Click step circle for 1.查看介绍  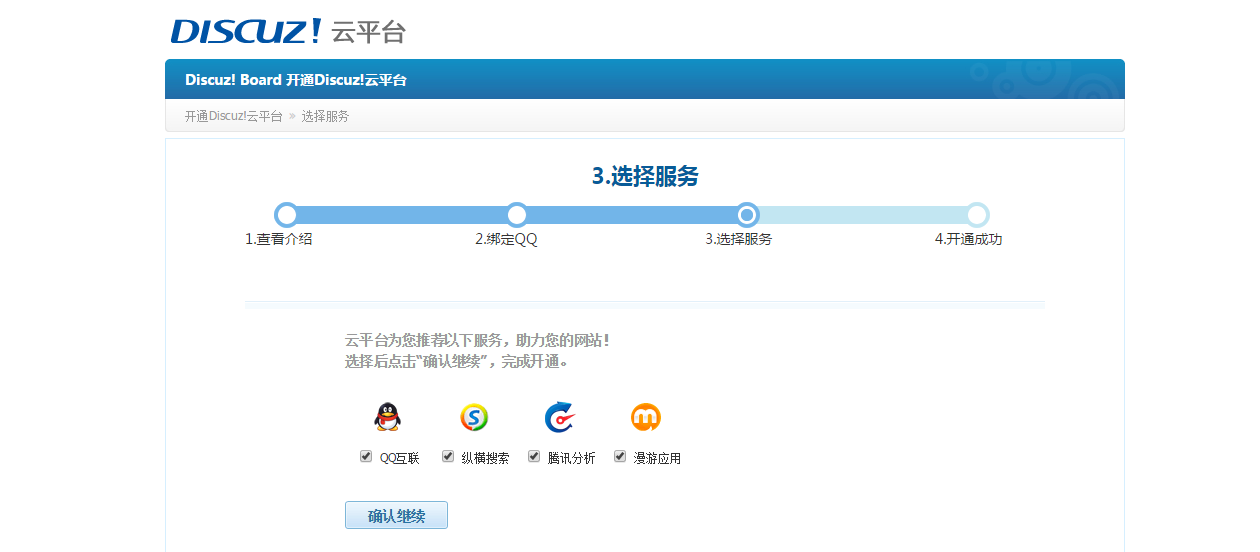(x=286, y=214)
